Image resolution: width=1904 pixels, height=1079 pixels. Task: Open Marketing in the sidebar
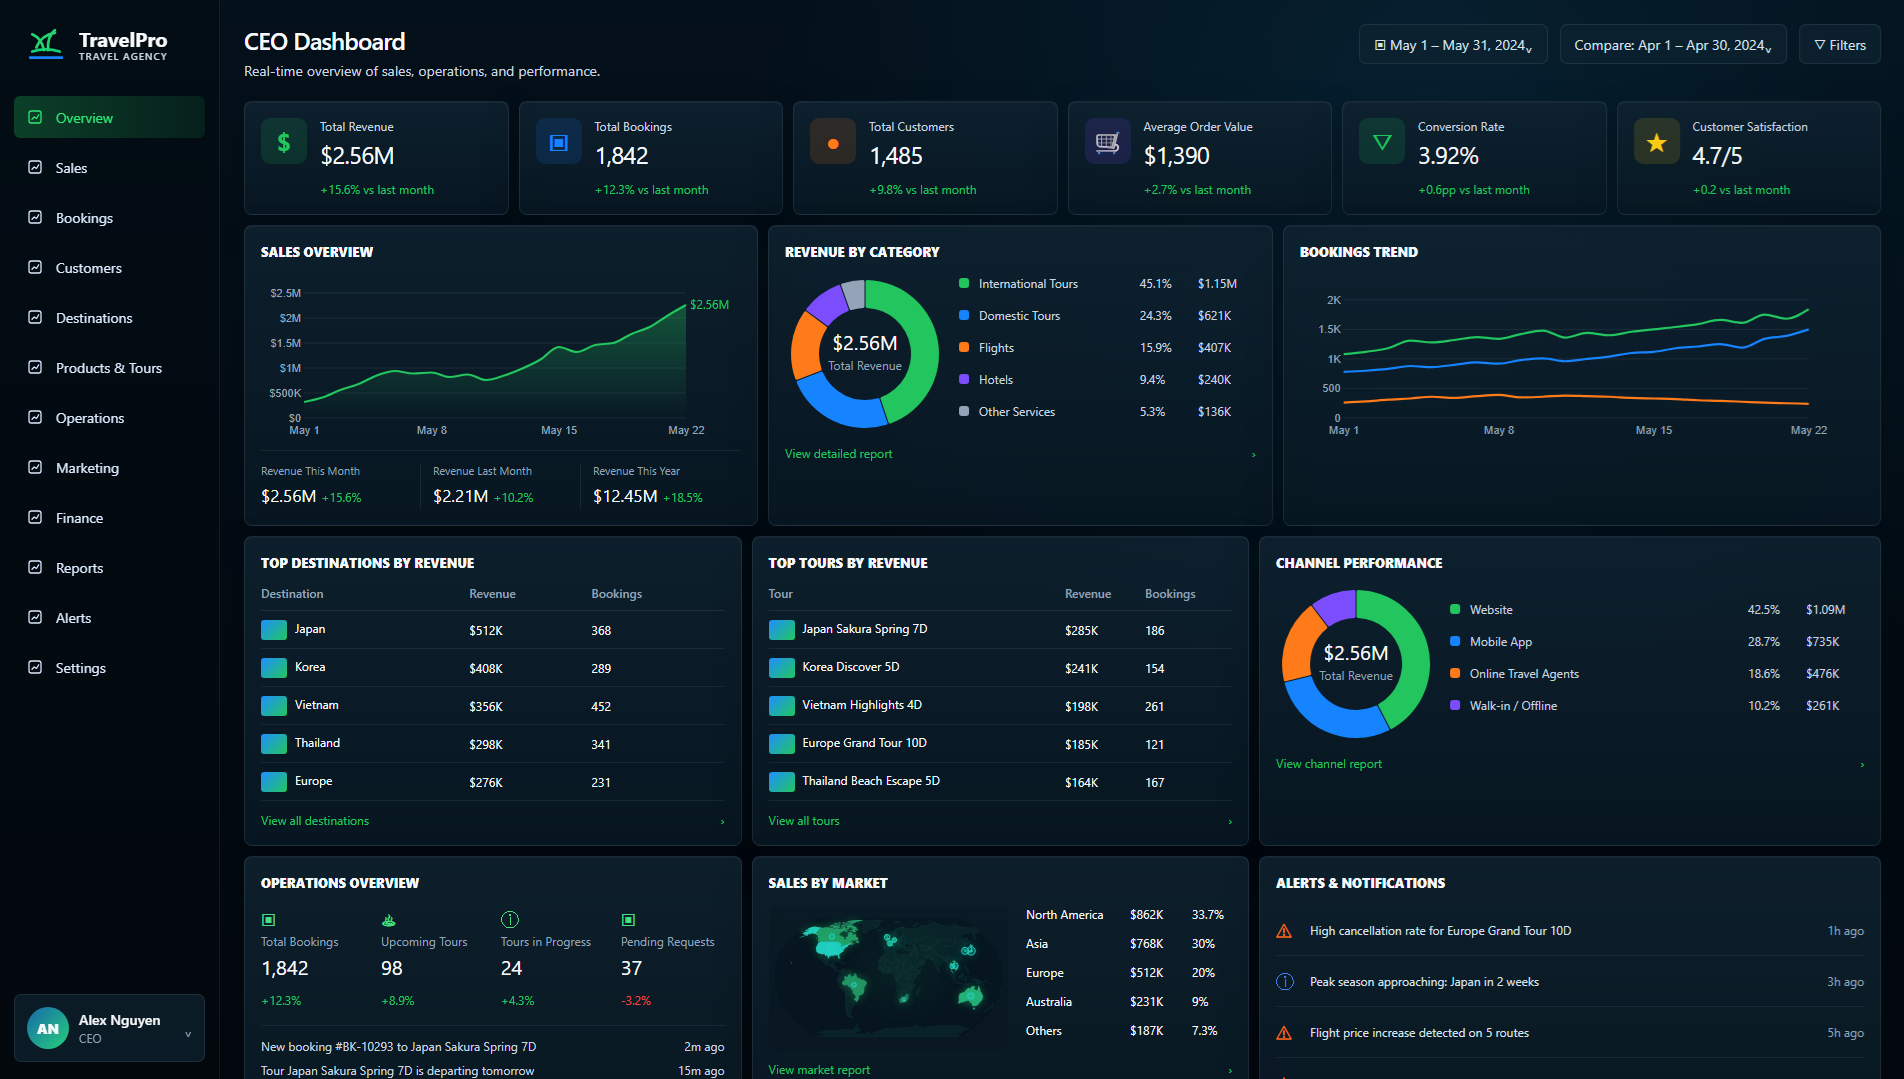point(109,467)
